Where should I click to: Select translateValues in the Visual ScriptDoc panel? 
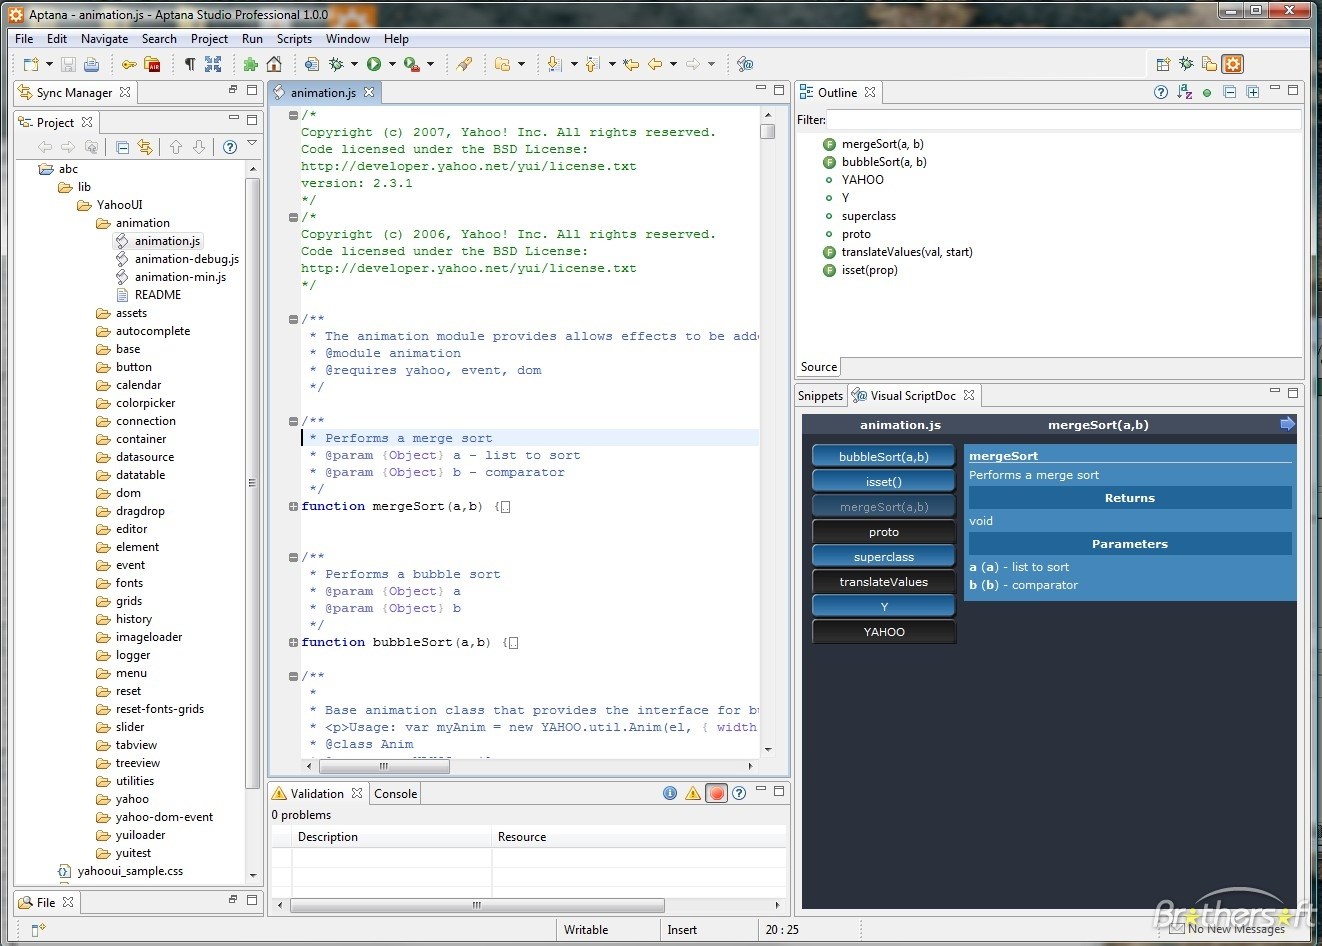pyautogui.click(x=883, y=581)
